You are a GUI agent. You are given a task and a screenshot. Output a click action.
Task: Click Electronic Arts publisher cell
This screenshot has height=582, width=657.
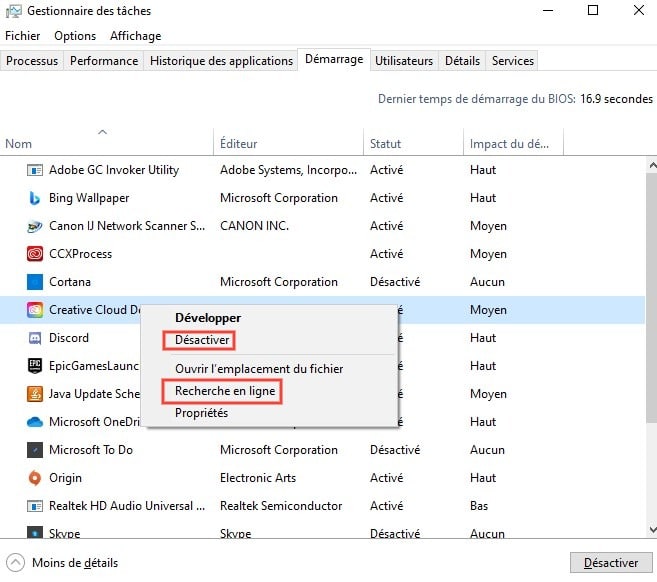point(258,478)
